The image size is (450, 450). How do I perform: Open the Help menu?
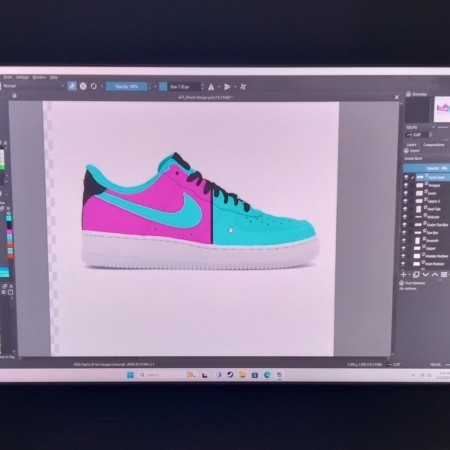tap(54, 77)
